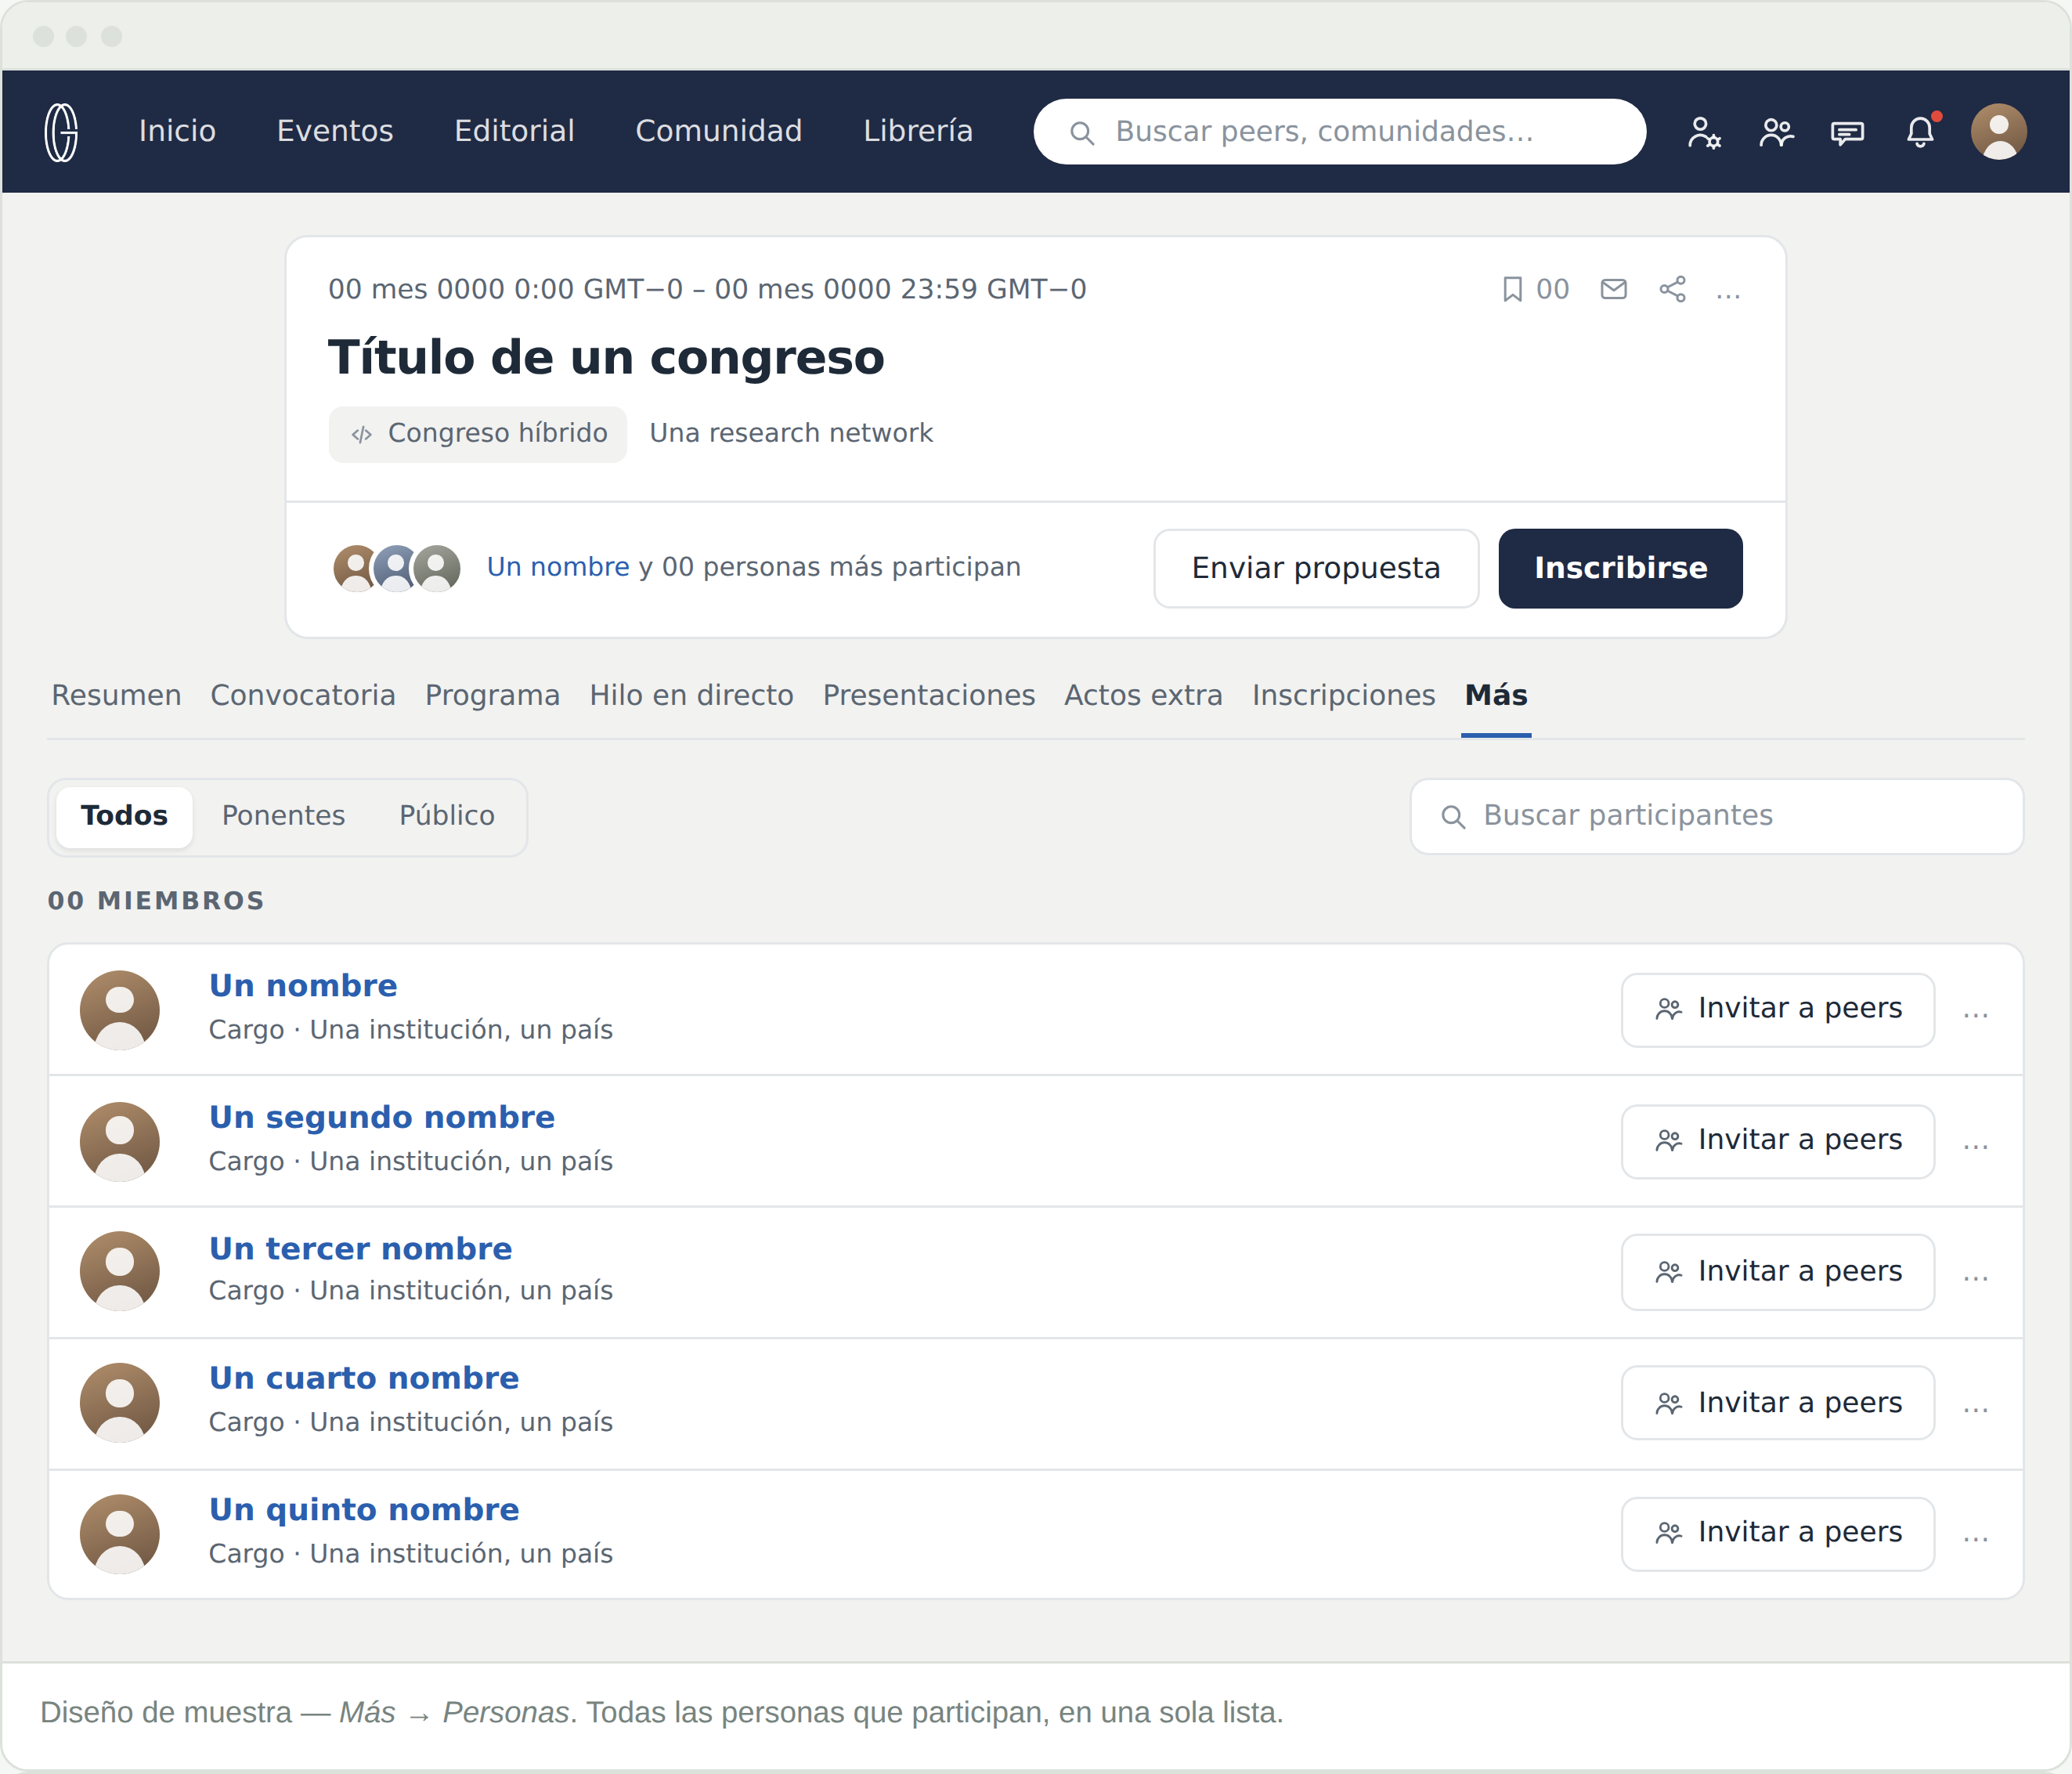Bookmark the congress with the bookmark icon
This screenshot has height=1774, width=2072.
[1512, 289]
